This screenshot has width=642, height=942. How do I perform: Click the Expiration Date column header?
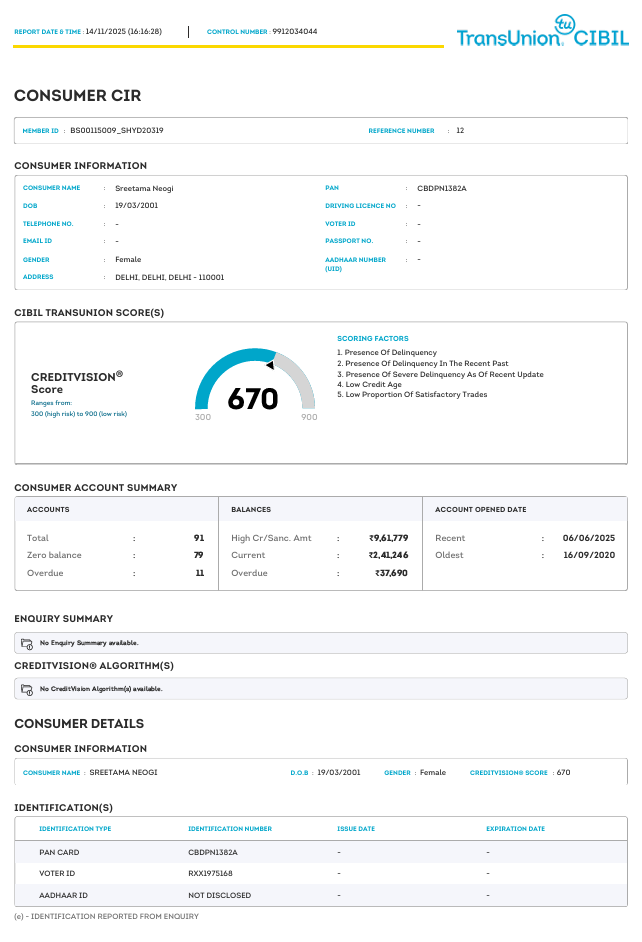pyautogui.click(x=516, y=829)
